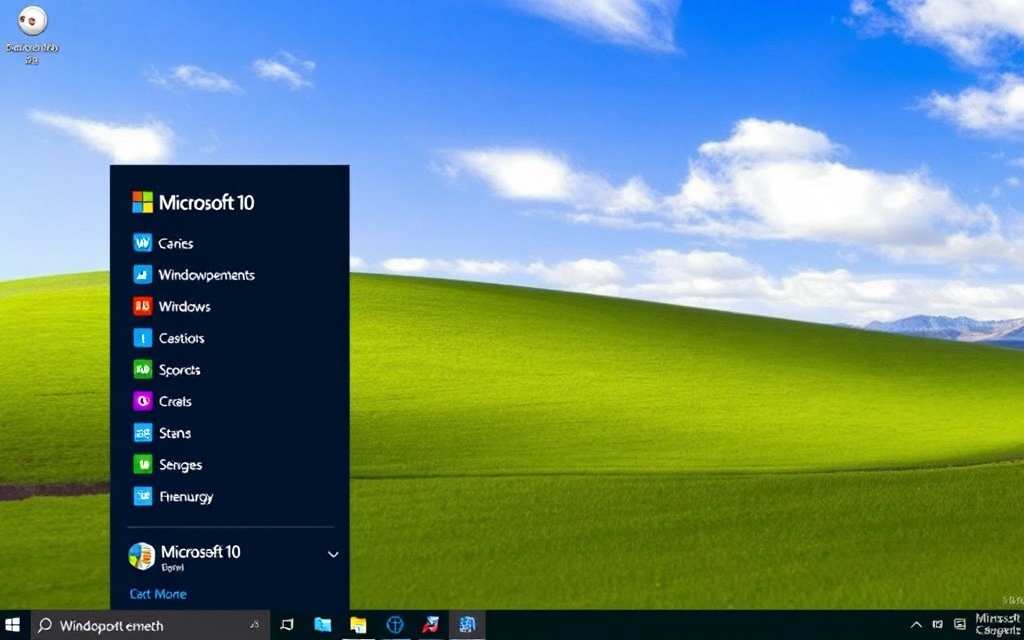Click the purple Creats app icon
1024x640 pixels.
(142, 401)
